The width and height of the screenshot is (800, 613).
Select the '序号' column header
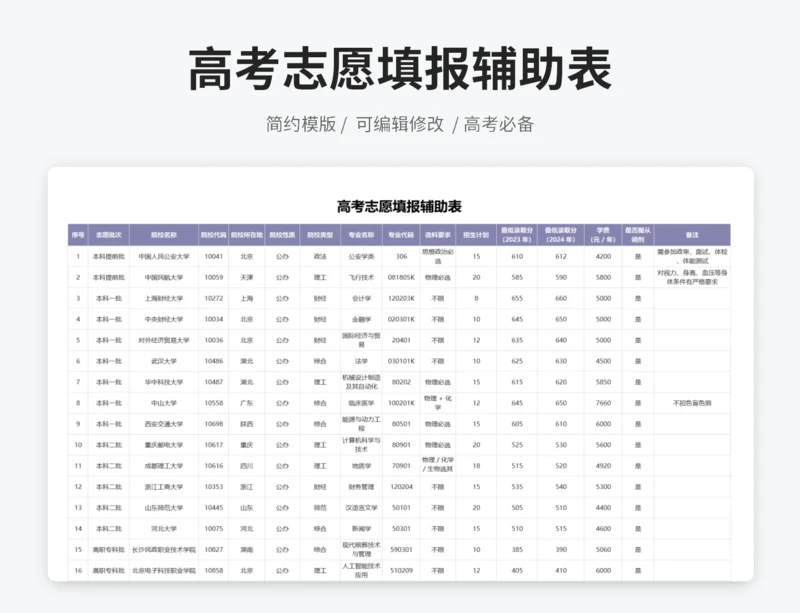(x=78, y=235)
